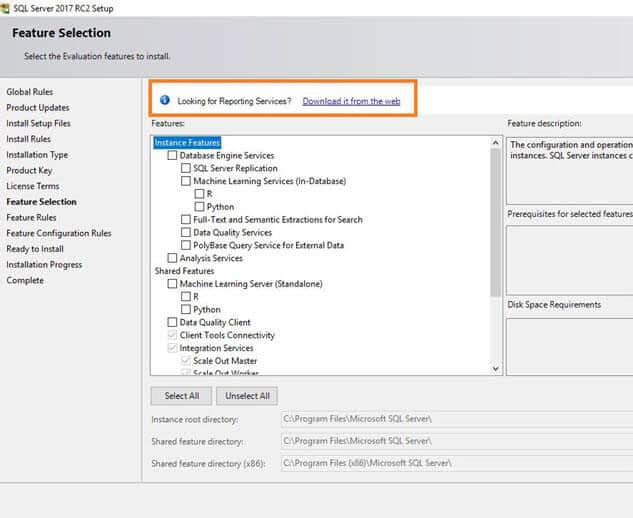The image size is (633, 518).
Task: Click the features list scroll up arrow
Action: coord(495,143)
